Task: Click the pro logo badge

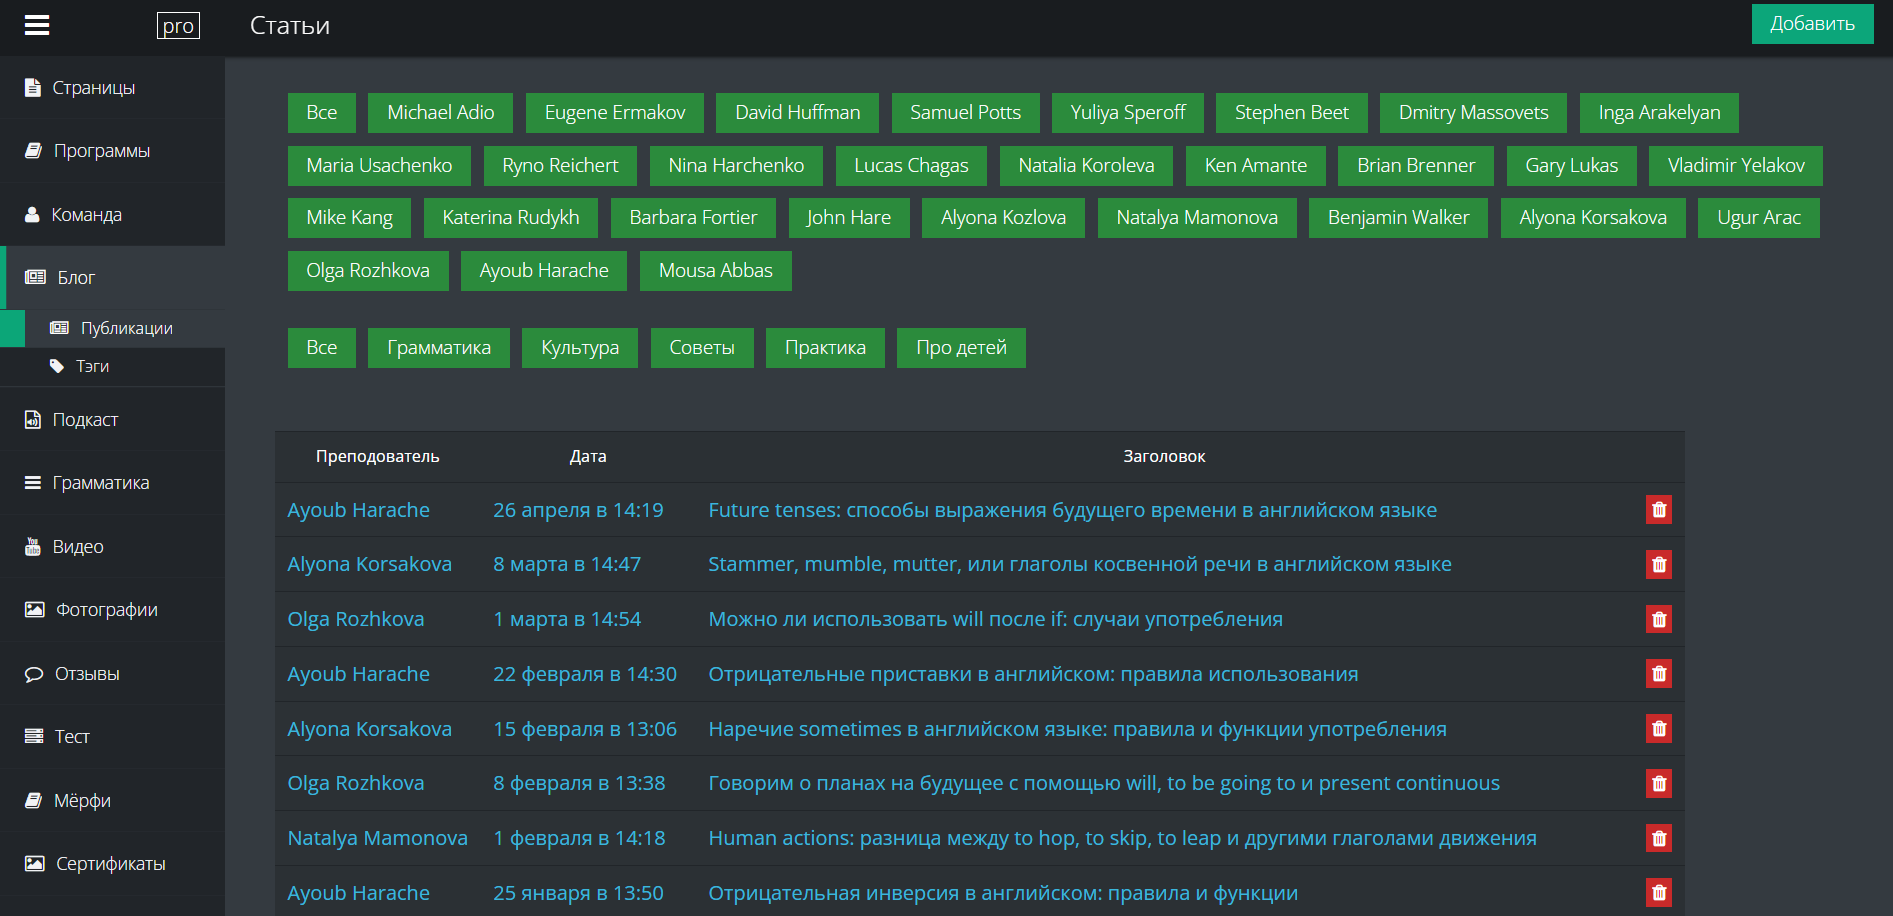Action: click(178, 26)
